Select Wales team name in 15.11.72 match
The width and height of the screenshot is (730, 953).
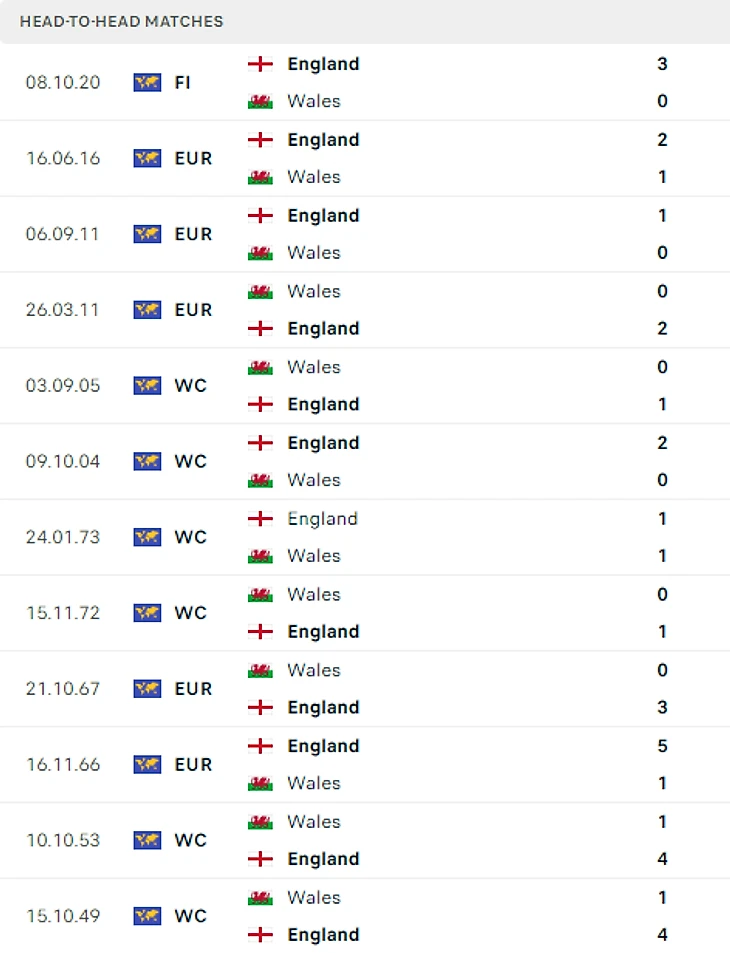click(x=313, y=594)
